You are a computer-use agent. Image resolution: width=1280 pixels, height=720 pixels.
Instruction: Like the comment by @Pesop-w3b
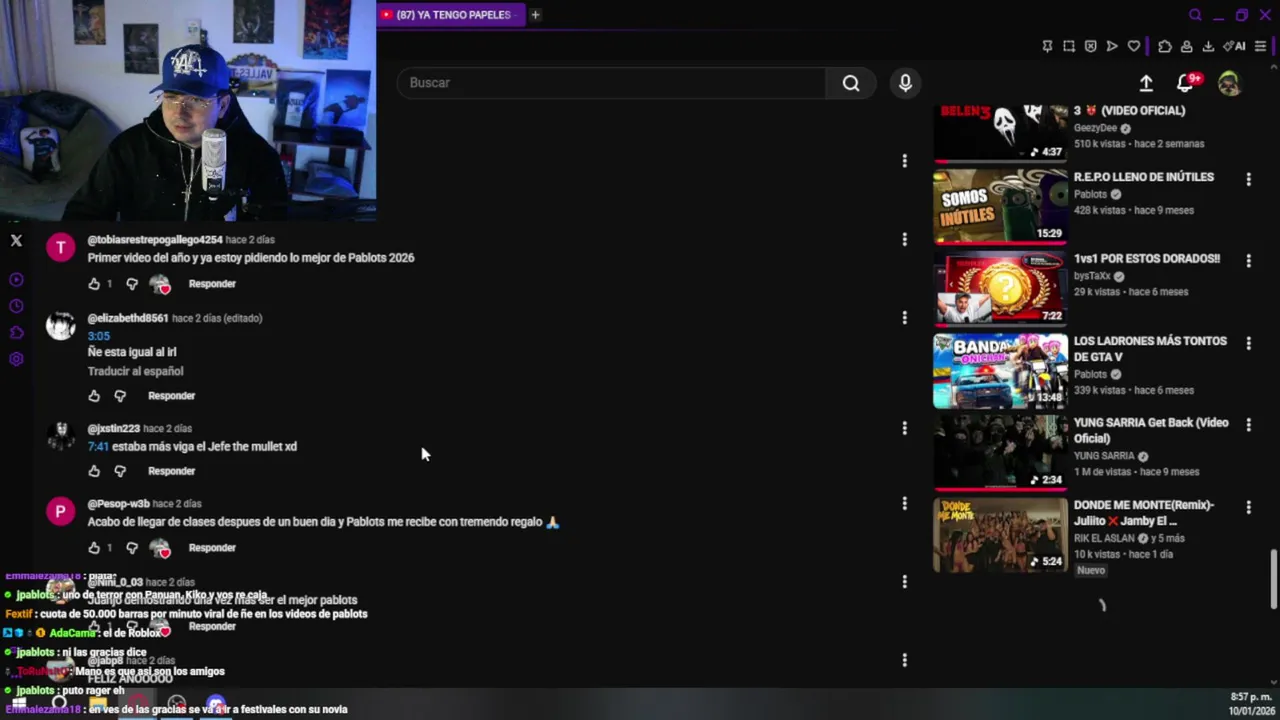pyautogui.click(x=94, y=548)
